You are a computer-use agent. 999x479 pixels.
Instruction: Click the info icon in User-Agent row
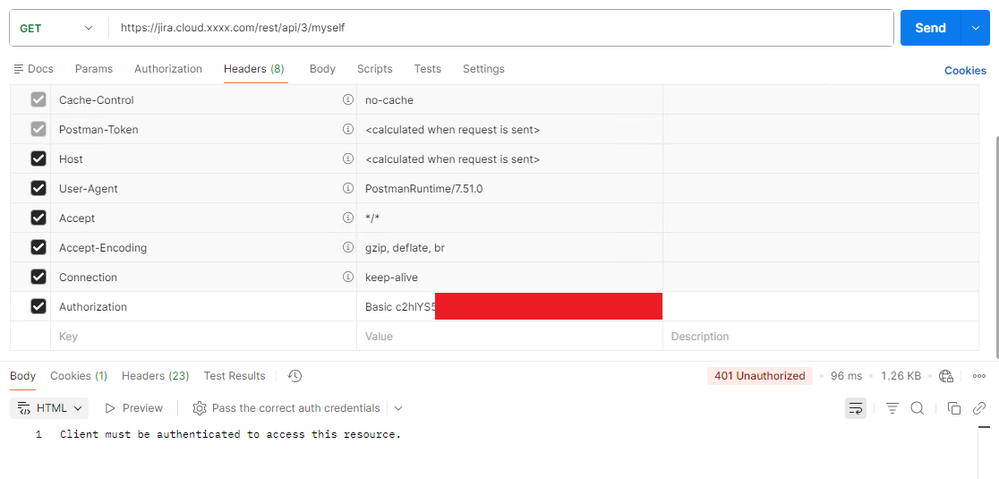click(x=348, y=189)
